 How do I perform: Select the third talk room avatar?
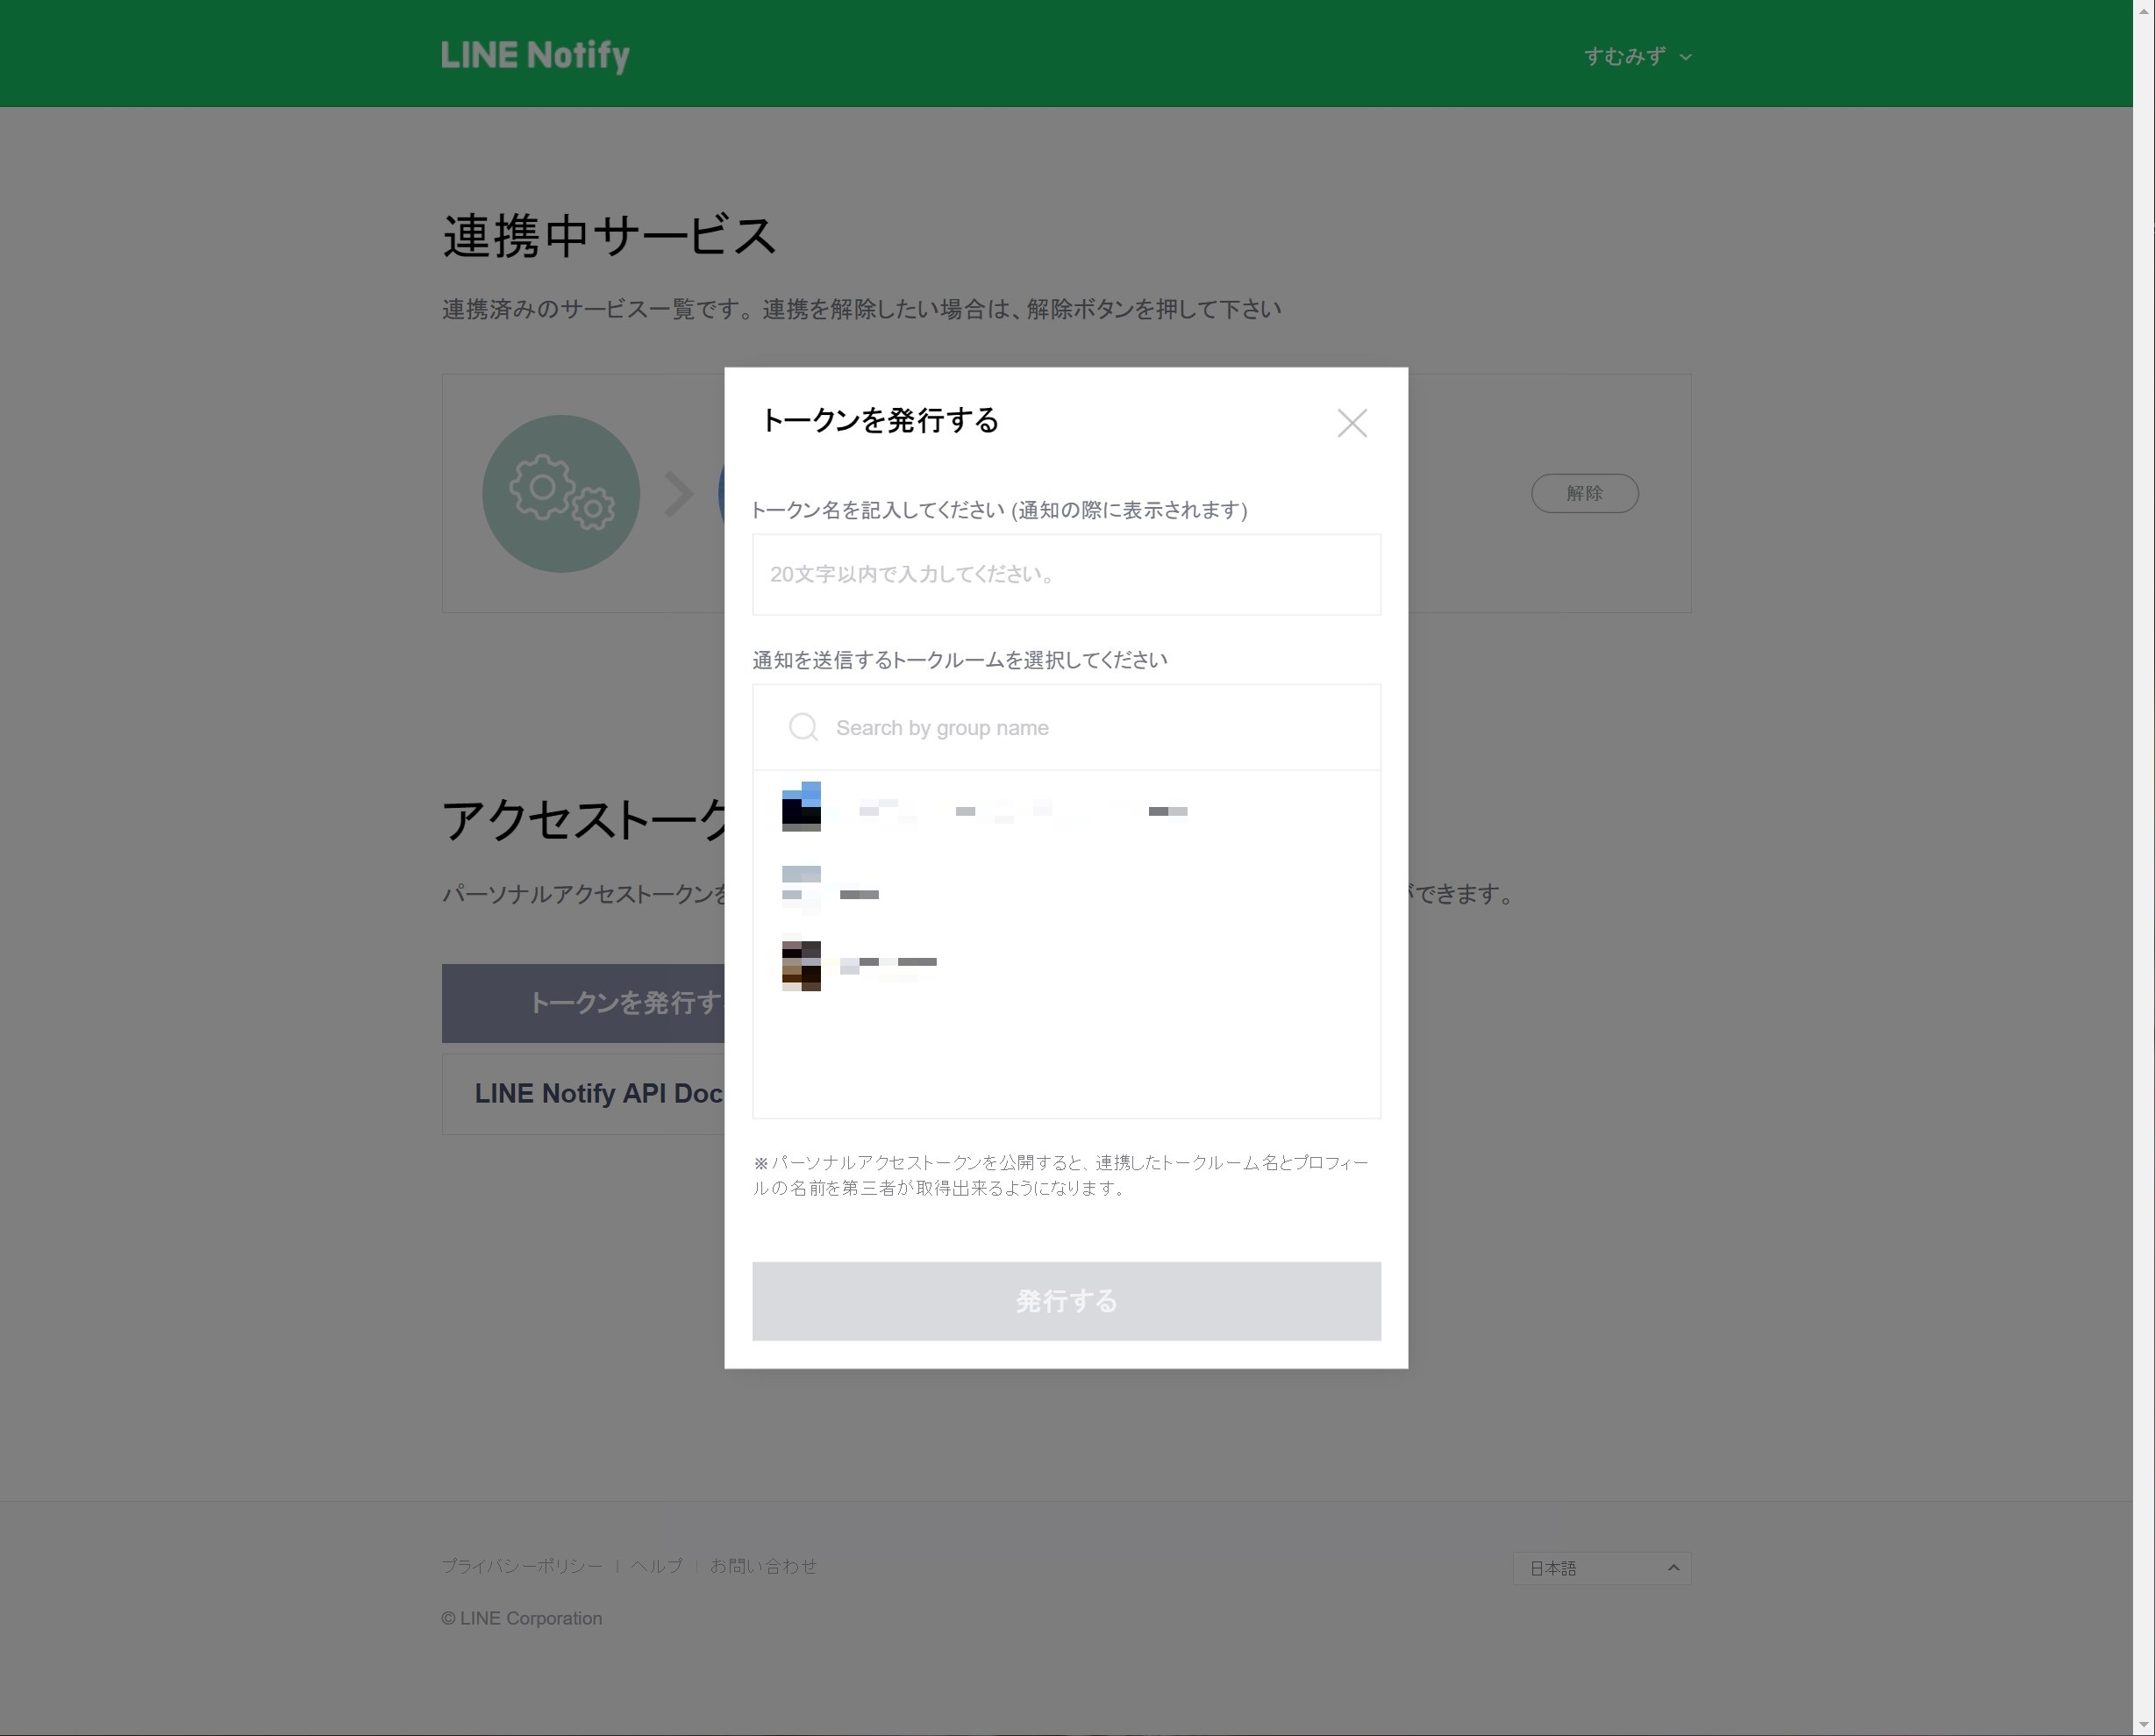pos(801,965)
